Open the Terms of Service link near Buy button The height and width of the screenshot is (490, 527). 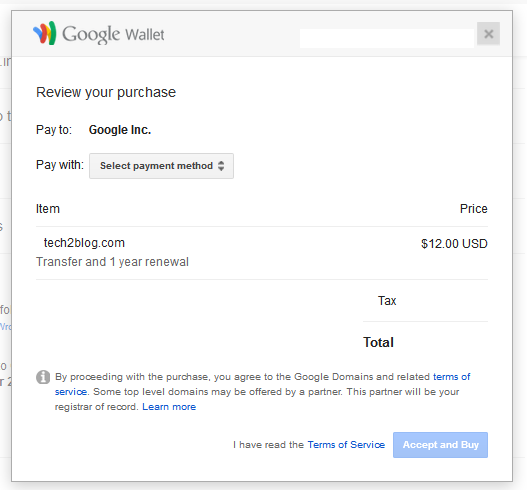(x=346, y=445)
